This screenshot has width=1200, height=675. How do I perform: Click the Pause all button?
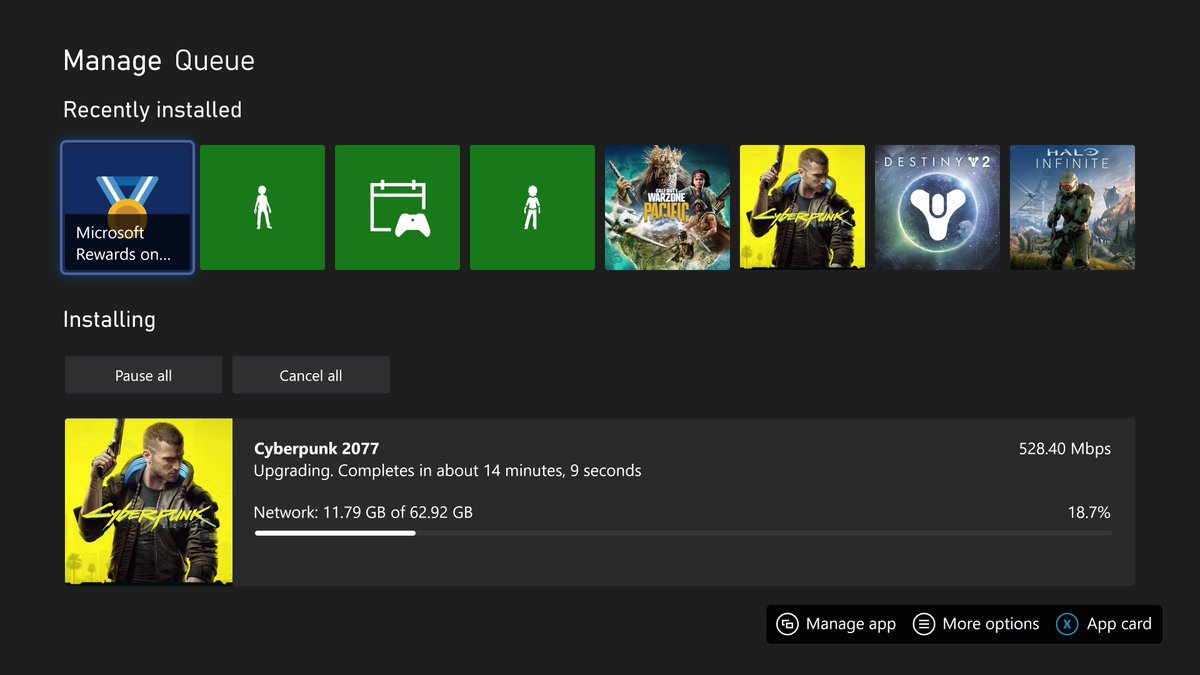coord(143,375)
